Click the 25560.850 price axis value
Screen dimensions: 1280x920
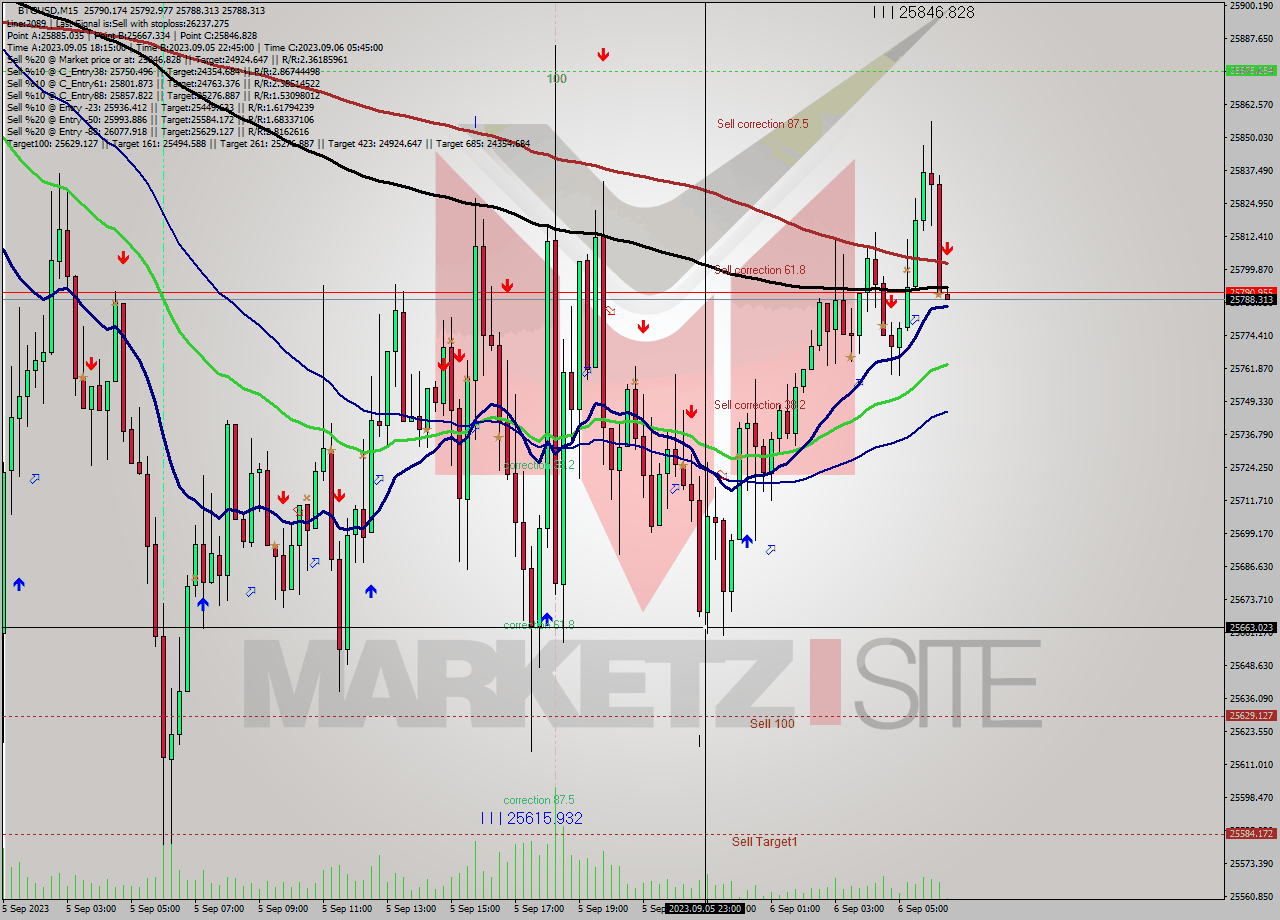pos(1251,896)
